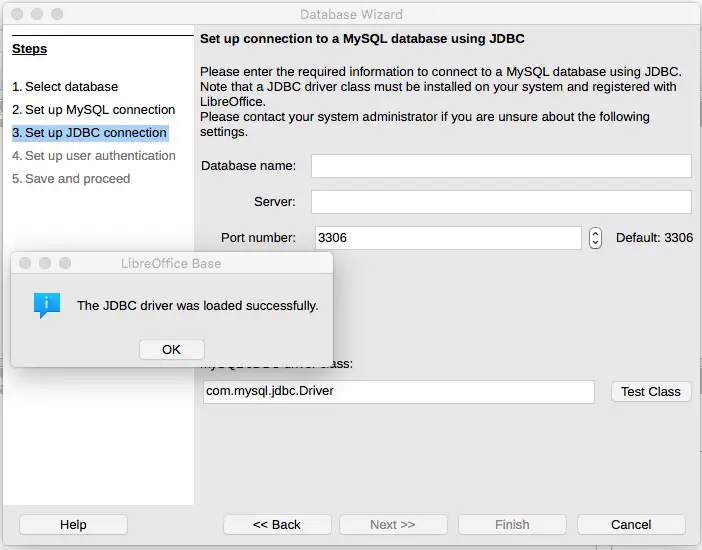This screenshot has width=702, height=550.
Task: Click the heading Set up connection to MySQL database
Action: click(x=362, y=39)
